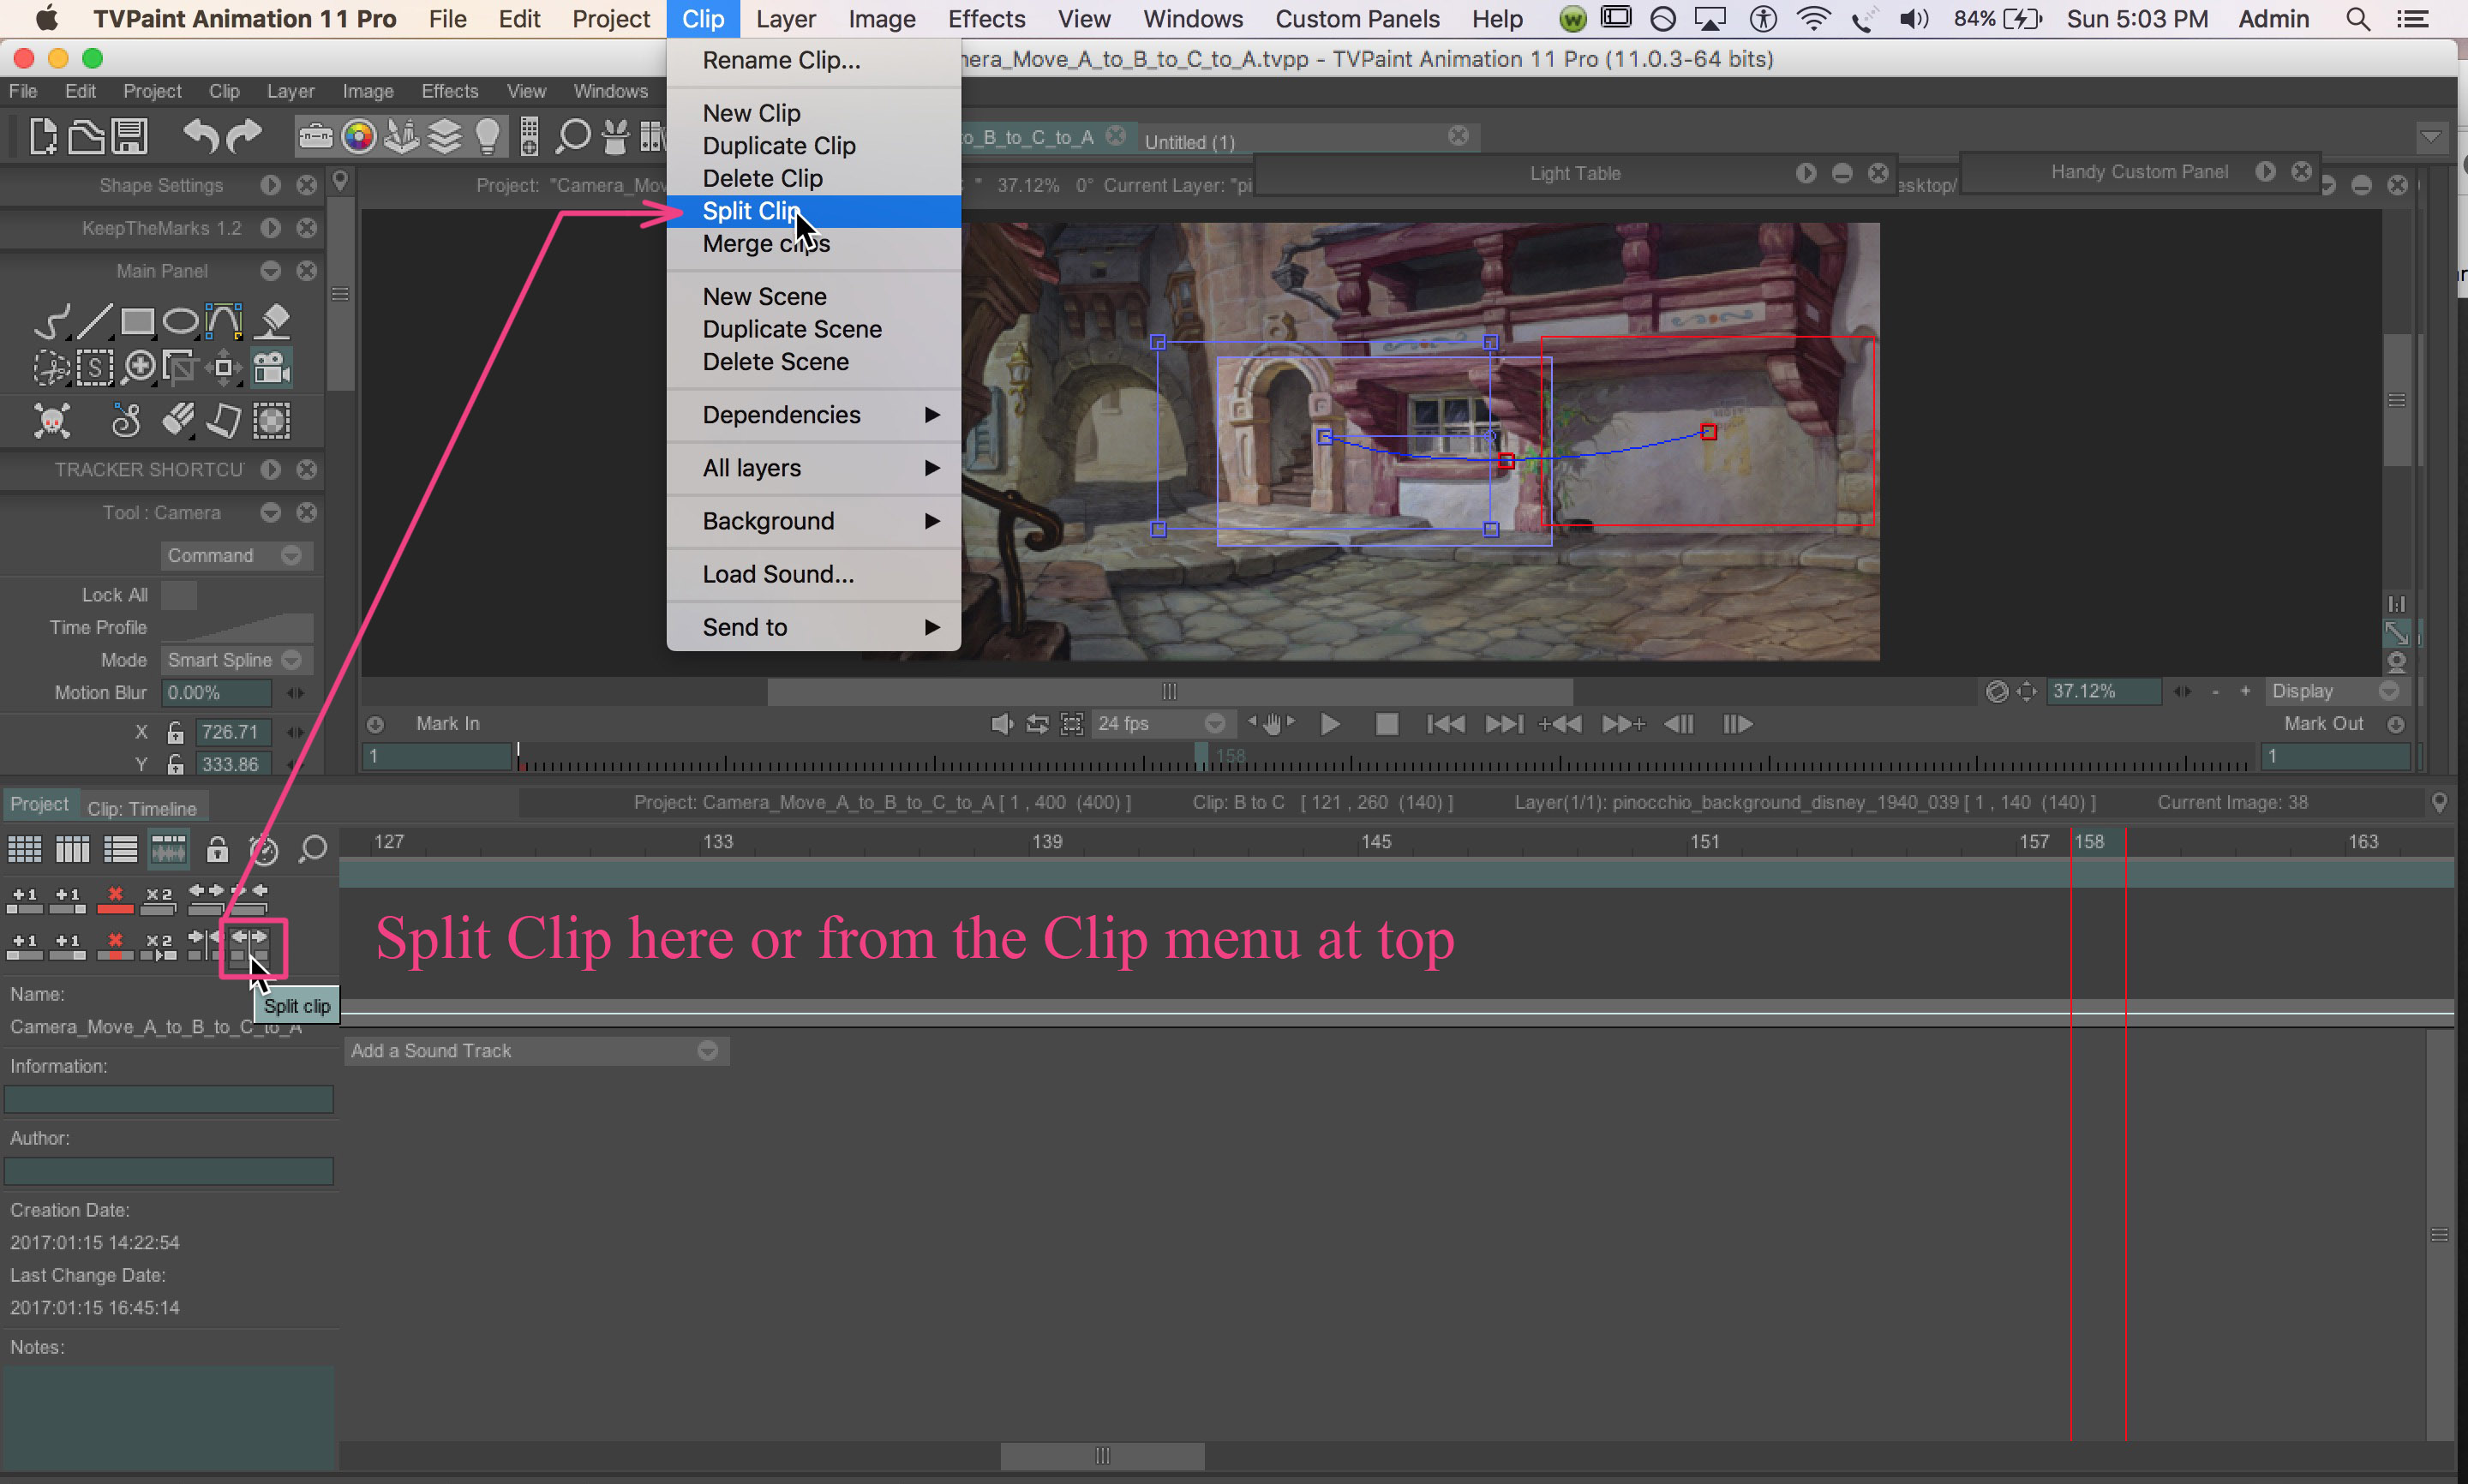2468x1484 pixels.
Task: Choose Duplicate Scene menu item
Action: (813, 329)
